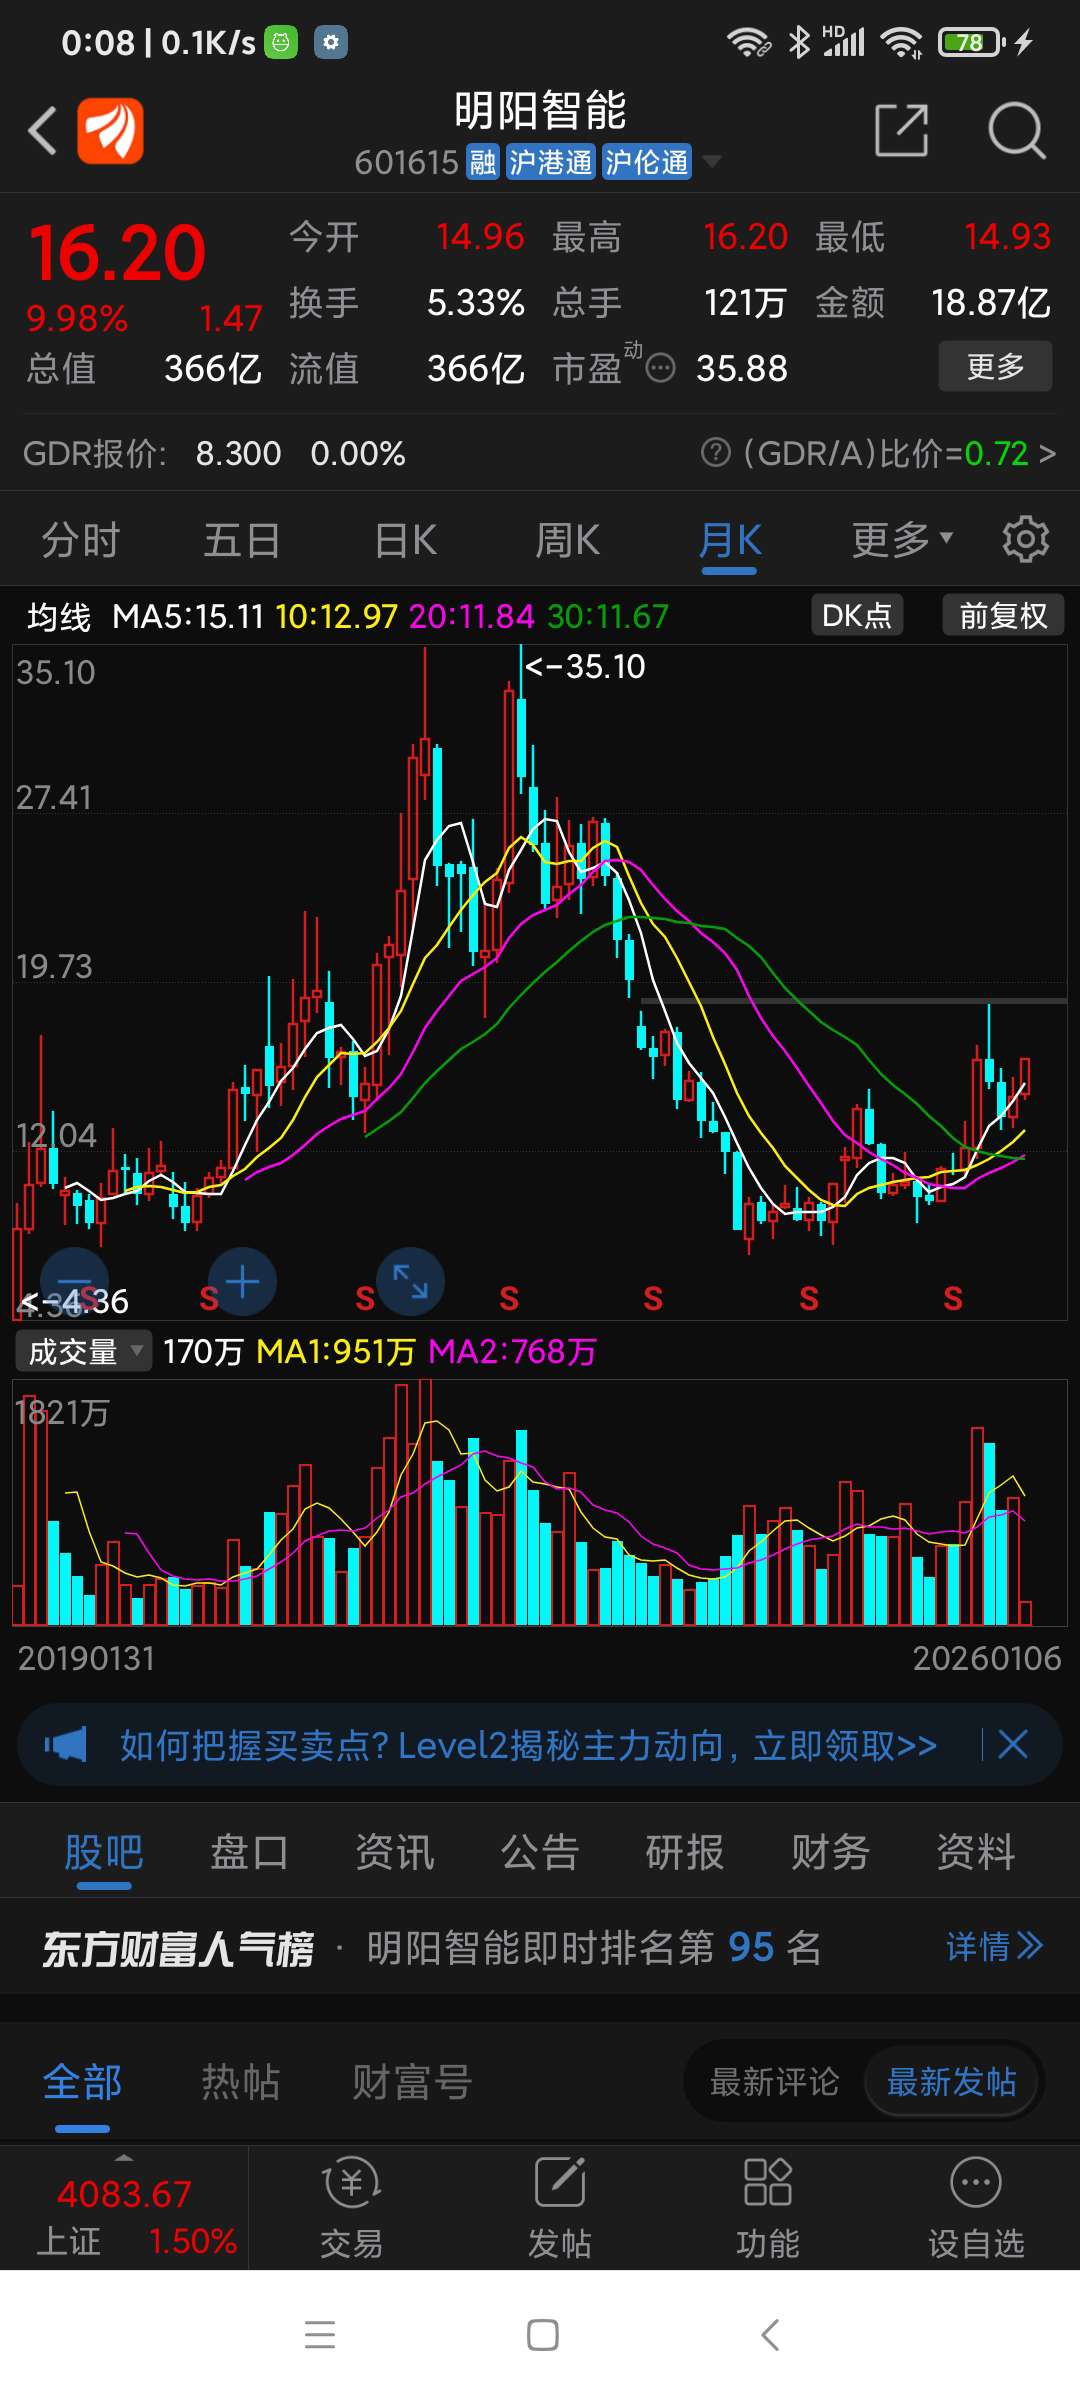Toggle the 前复权 adjustment option
Viewport: 1080px width, 2400px height.
(1003, 615)
